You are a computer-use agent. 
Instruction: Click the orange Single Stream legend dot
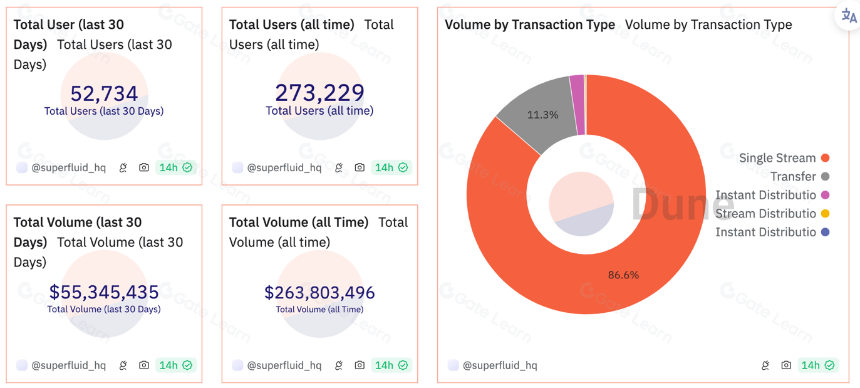pos(825,158)
